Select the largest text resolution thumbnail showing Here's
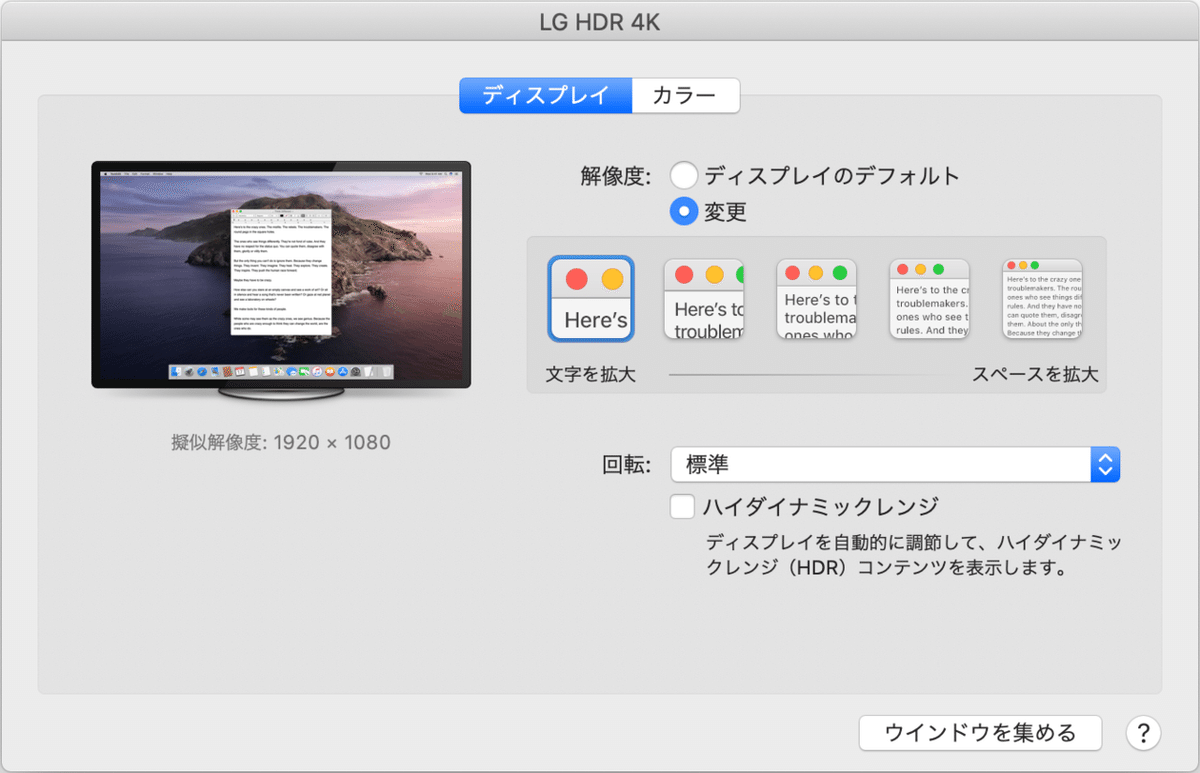1200x773 pixels. (590, 298)
